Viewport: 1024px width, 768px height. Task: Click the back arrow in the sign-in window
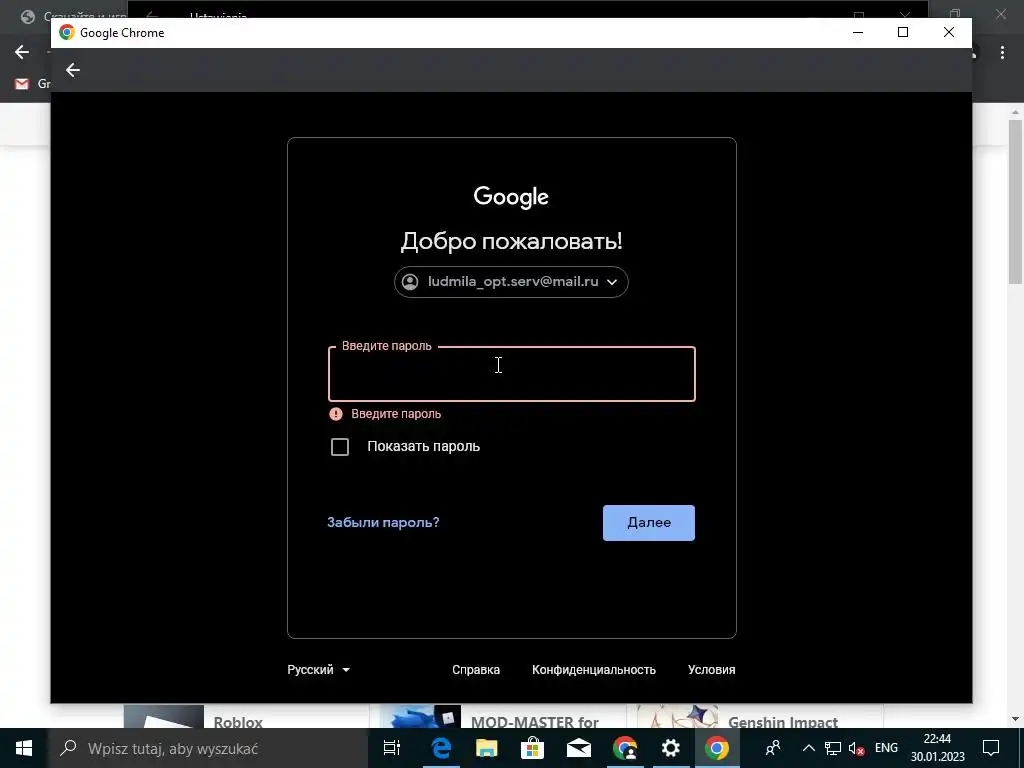tap(72, 70)
